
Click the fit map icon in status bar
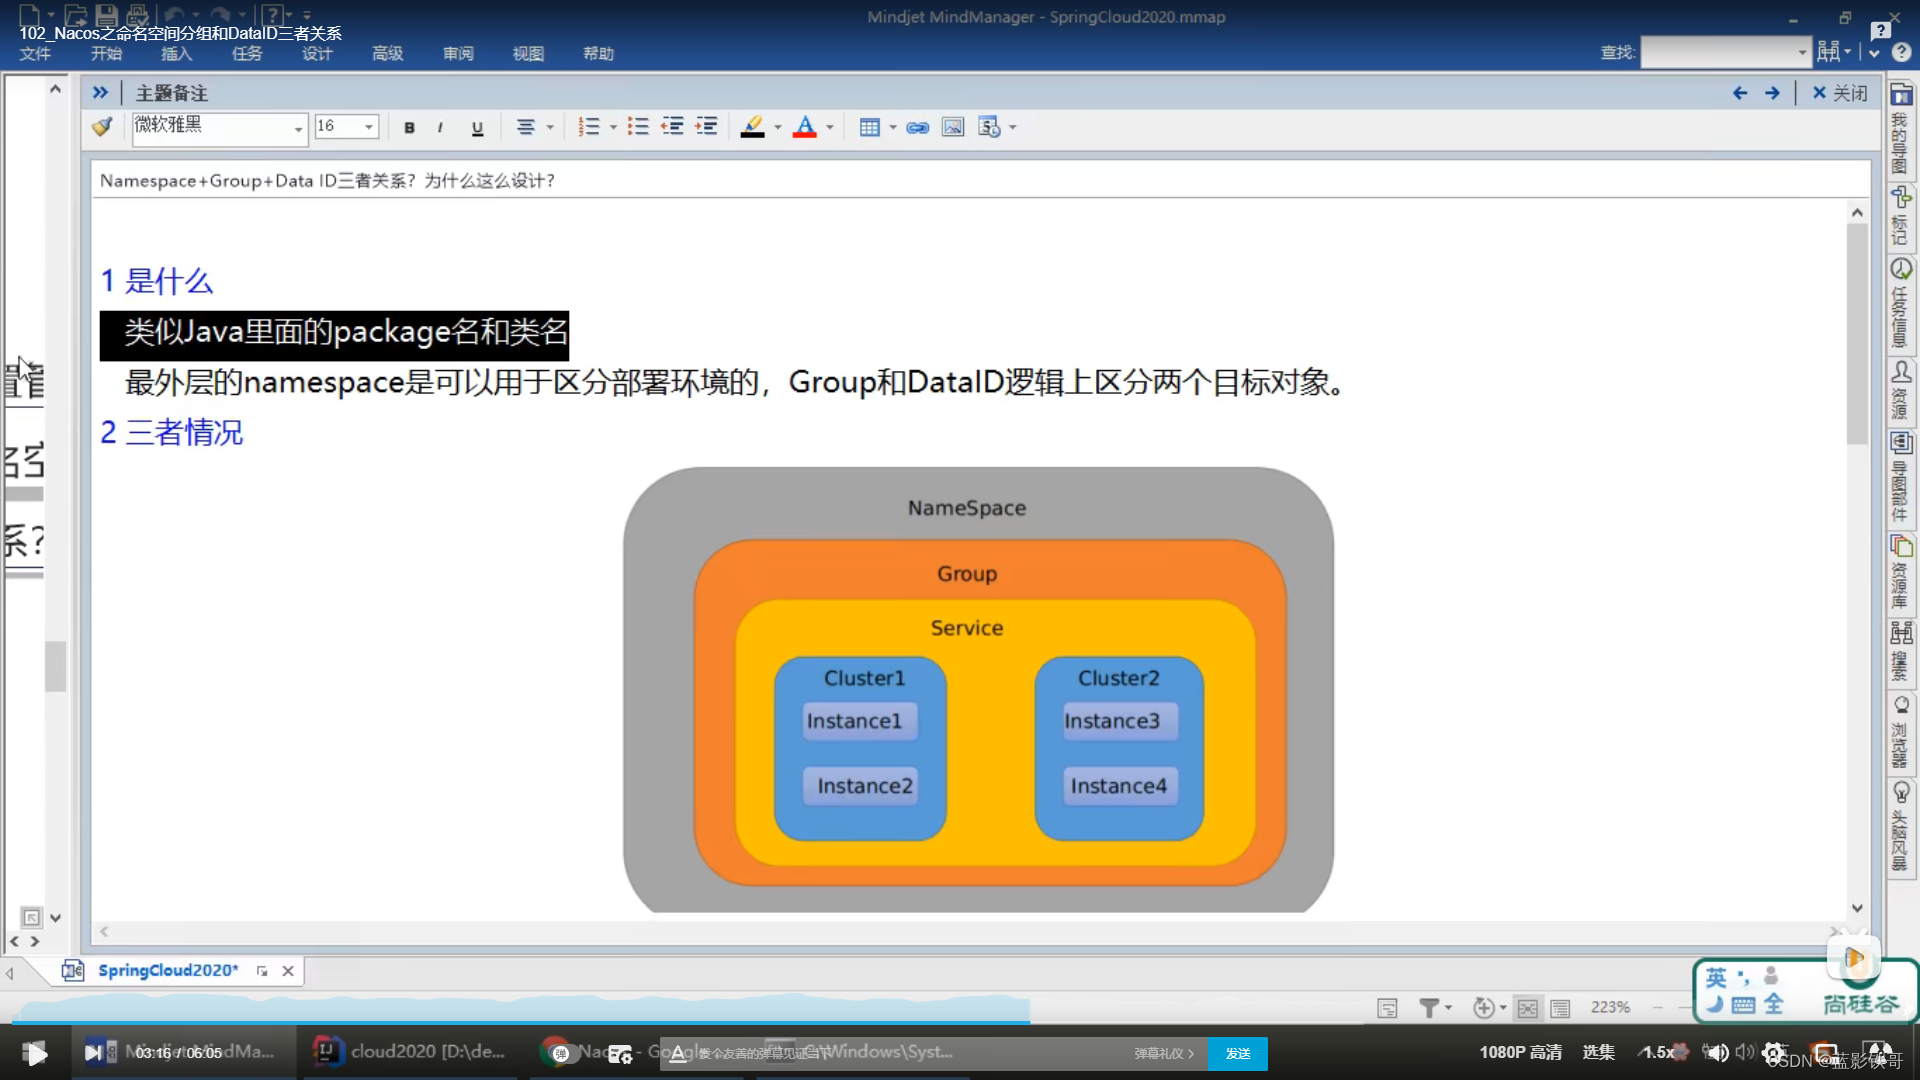click(1527, 1008)
